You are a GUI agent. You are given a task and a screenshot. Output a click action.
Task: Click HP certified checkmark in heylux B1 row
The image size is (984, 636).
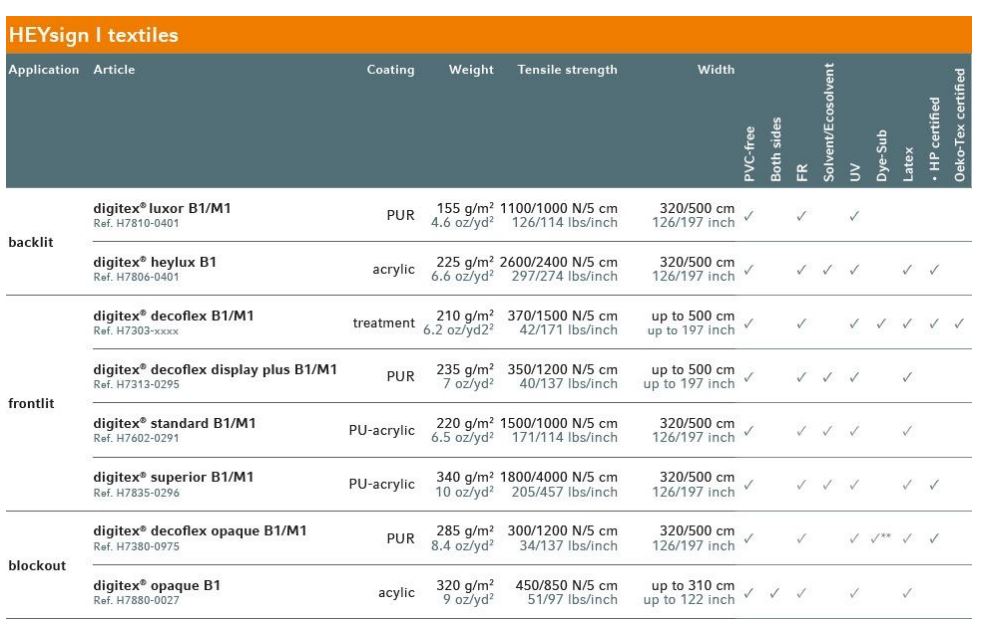tap(934, 269)
